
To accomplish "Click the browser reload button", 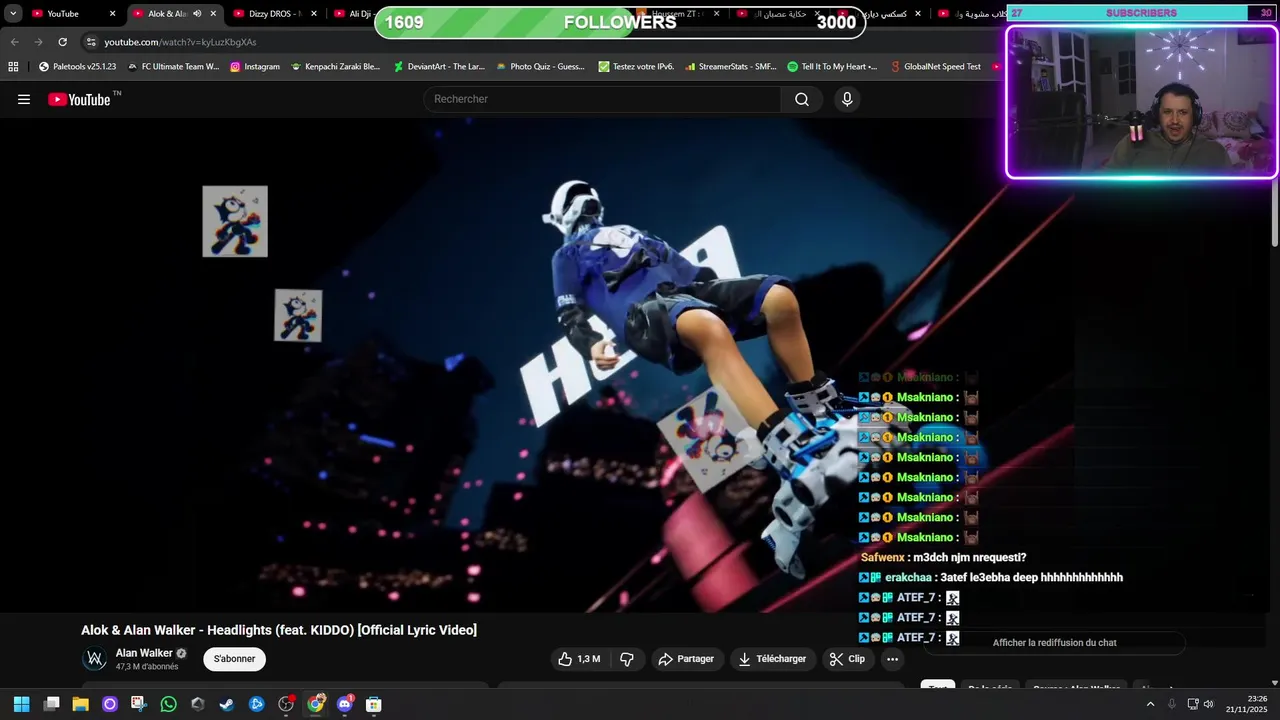I will click(x=62, y=42).
